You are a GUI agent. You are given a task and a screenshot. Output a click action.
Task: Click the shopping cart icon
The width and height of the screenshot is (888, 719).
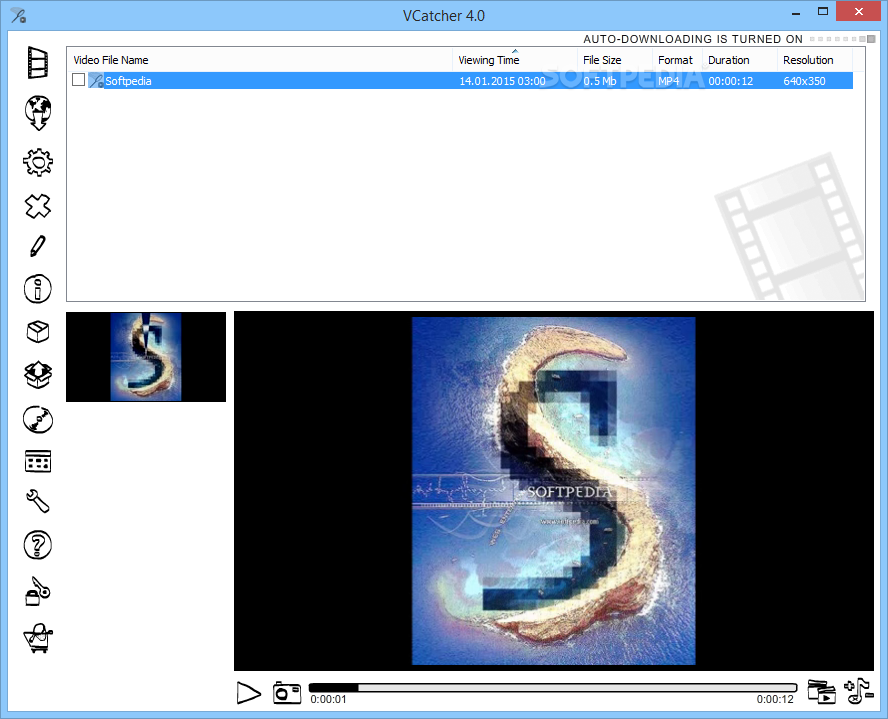[38, 638]
